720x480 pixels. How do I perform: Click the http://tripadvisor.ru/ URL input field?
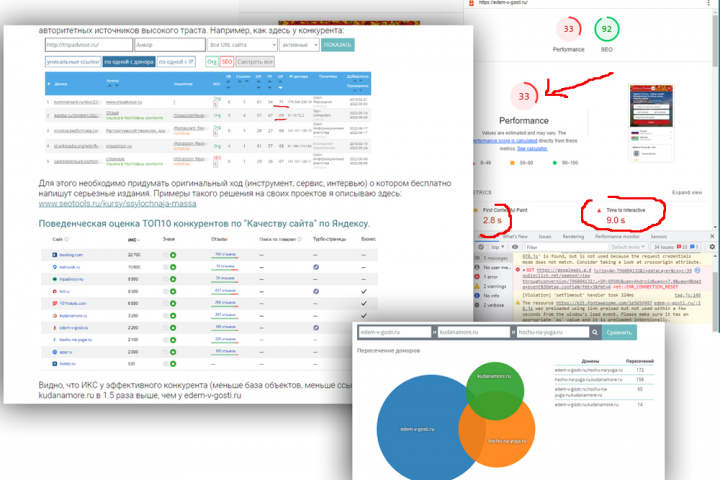click(x=89, y=45)
